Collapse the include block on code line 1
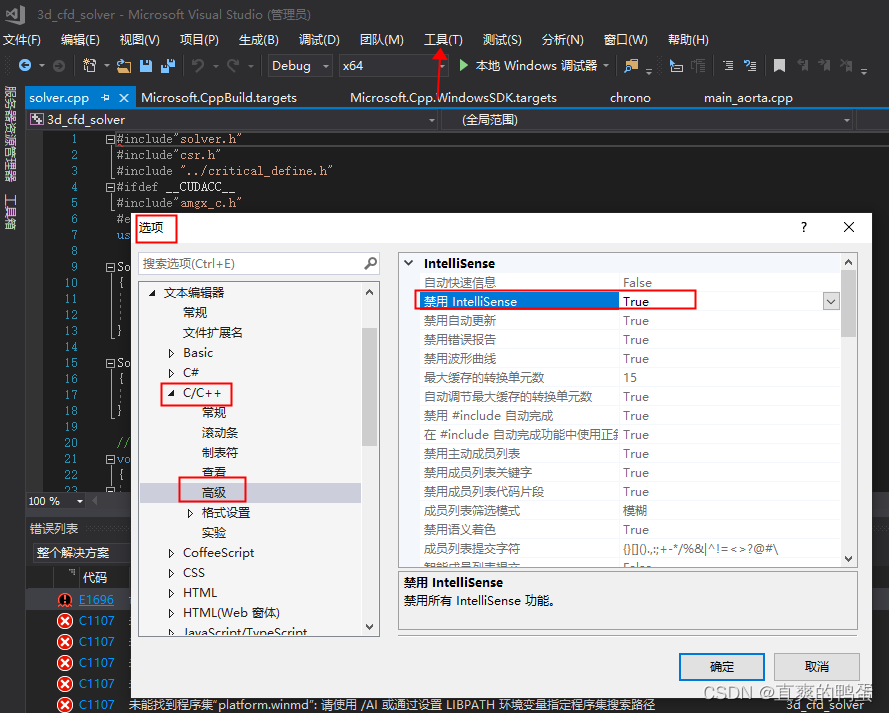Image resolution: width=889 pixels, height=713 pixels. pos(110,139)
